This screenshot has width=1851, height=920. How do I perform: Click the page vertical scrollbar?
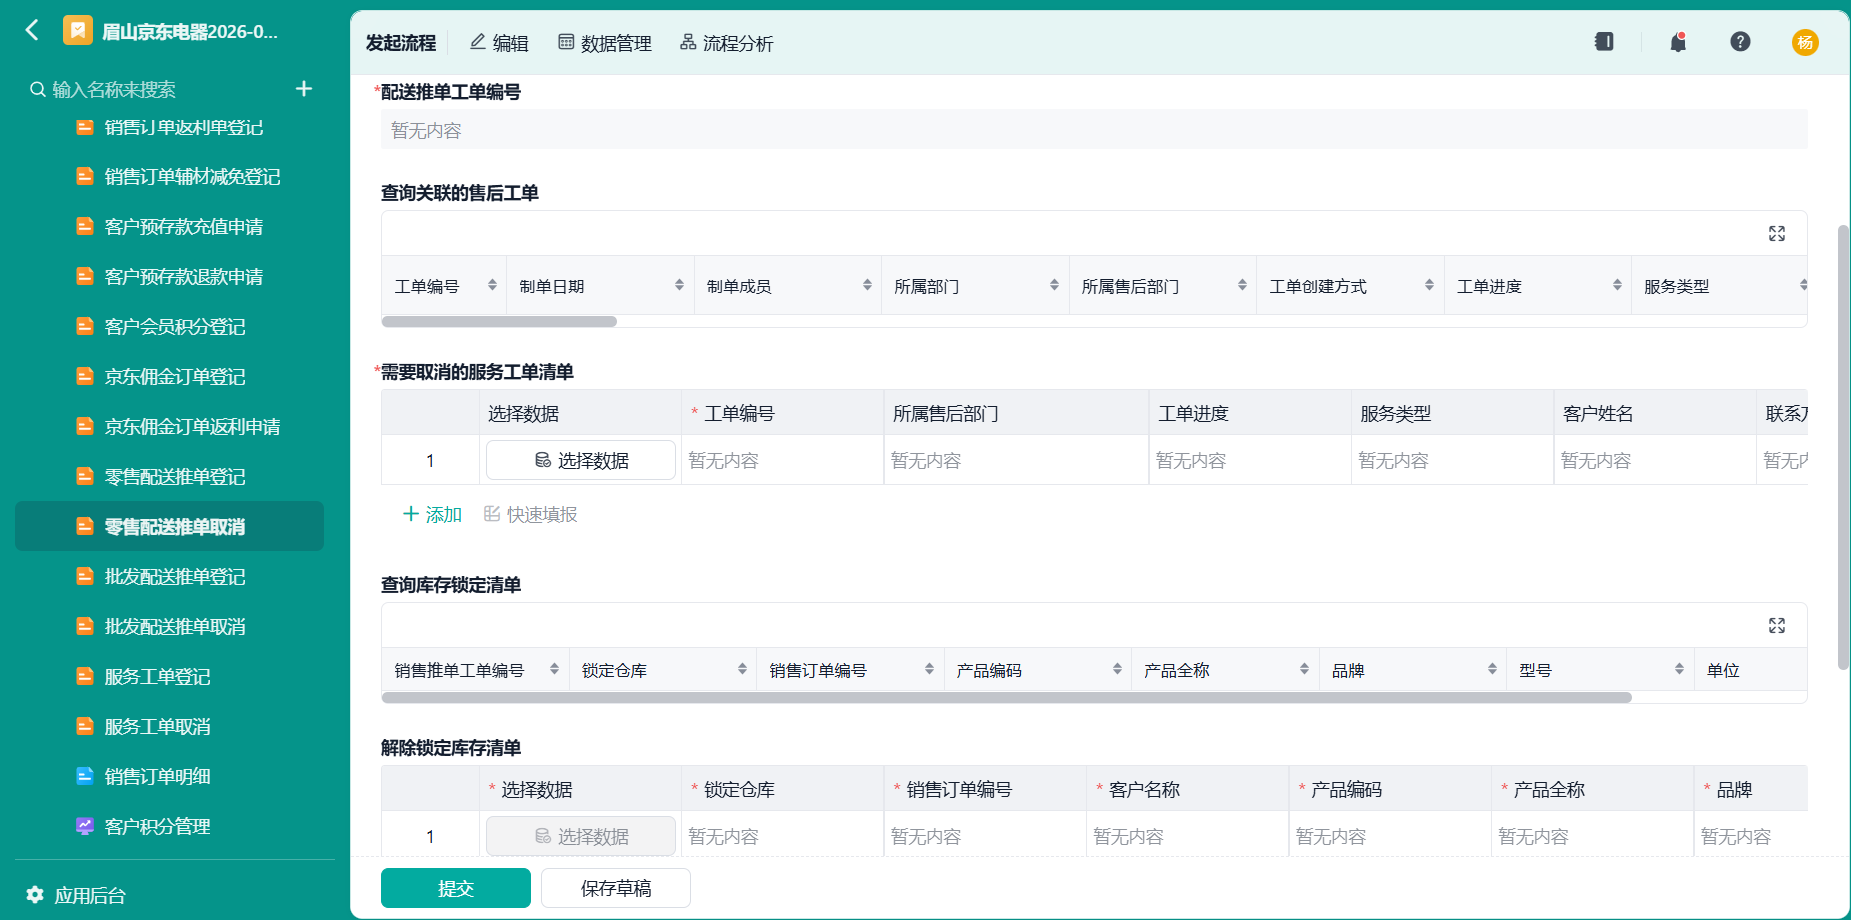1843,447
